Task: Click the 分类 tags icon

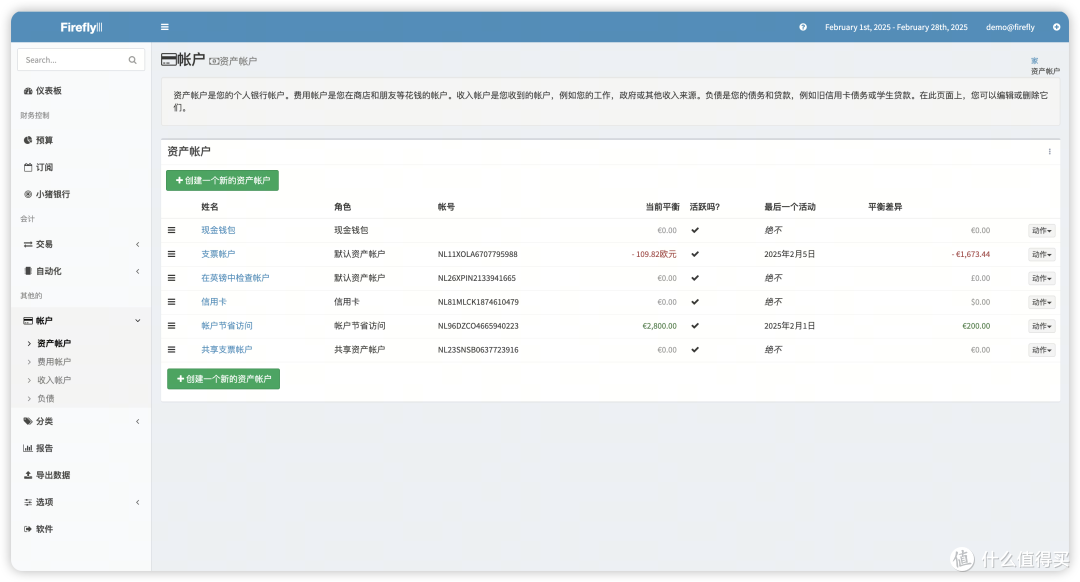Action: pyautogui.click(x=28, y=421)
